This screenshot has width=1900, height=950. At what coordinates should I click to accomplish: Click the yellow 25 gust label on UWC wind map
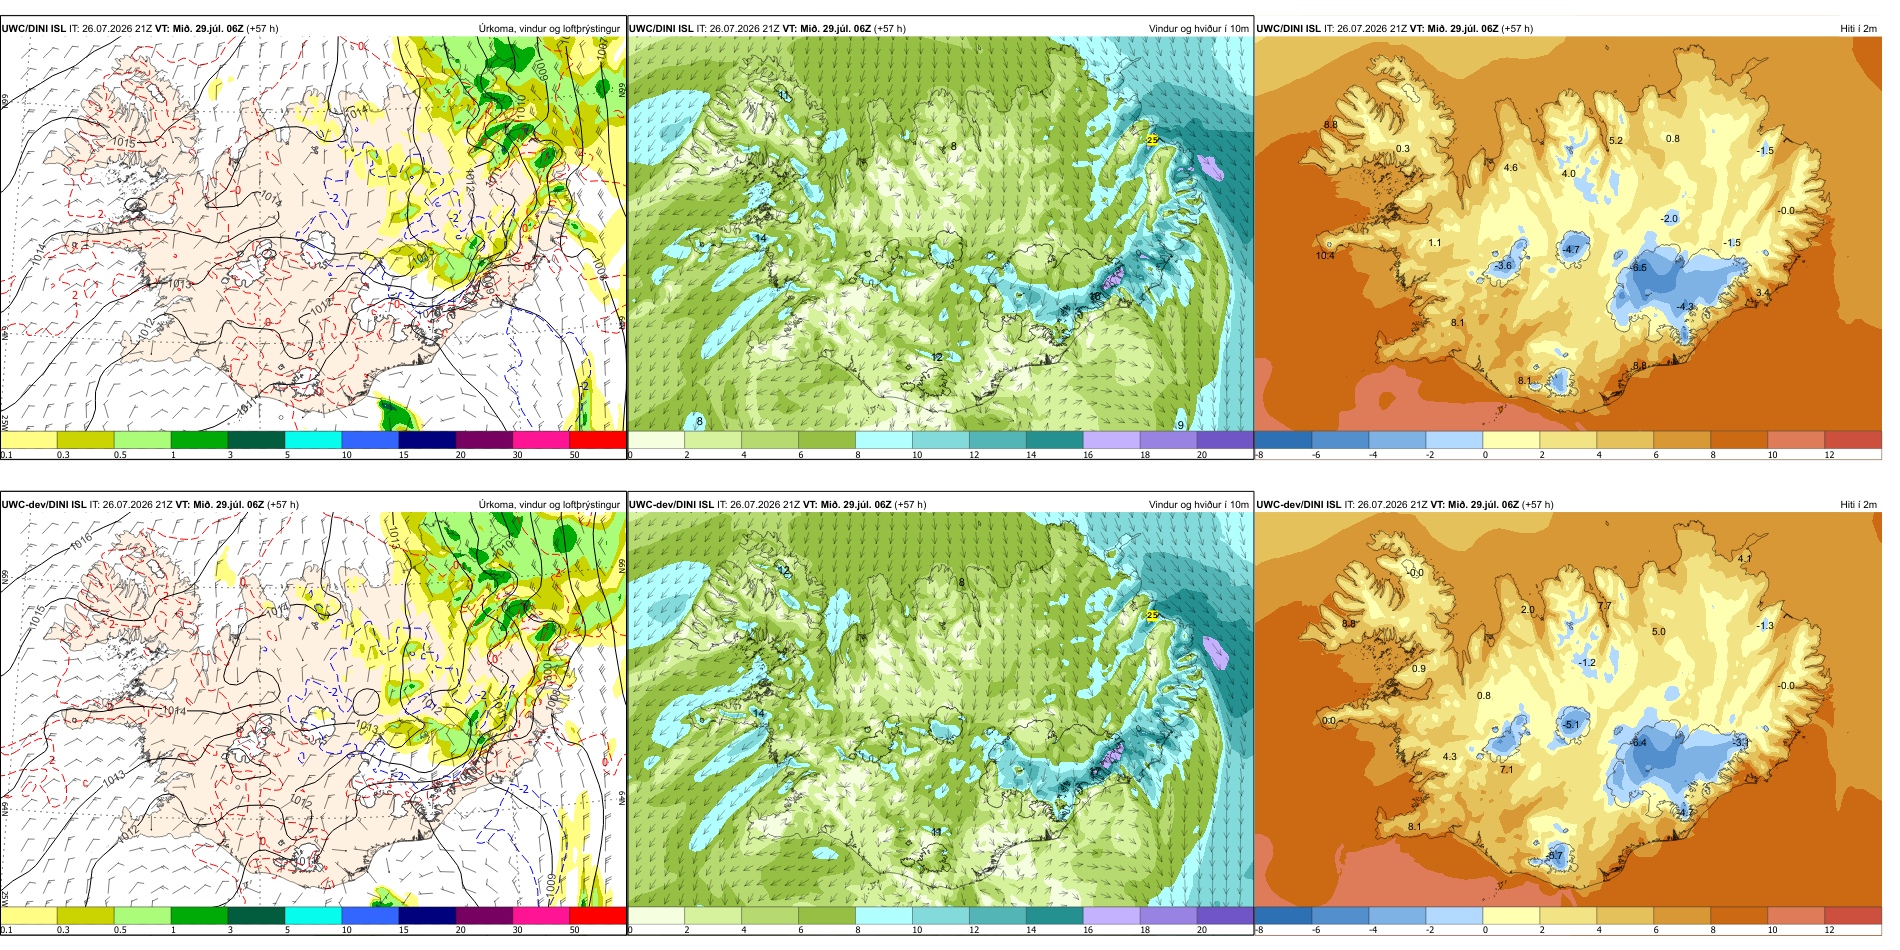tap(1152, 140)
